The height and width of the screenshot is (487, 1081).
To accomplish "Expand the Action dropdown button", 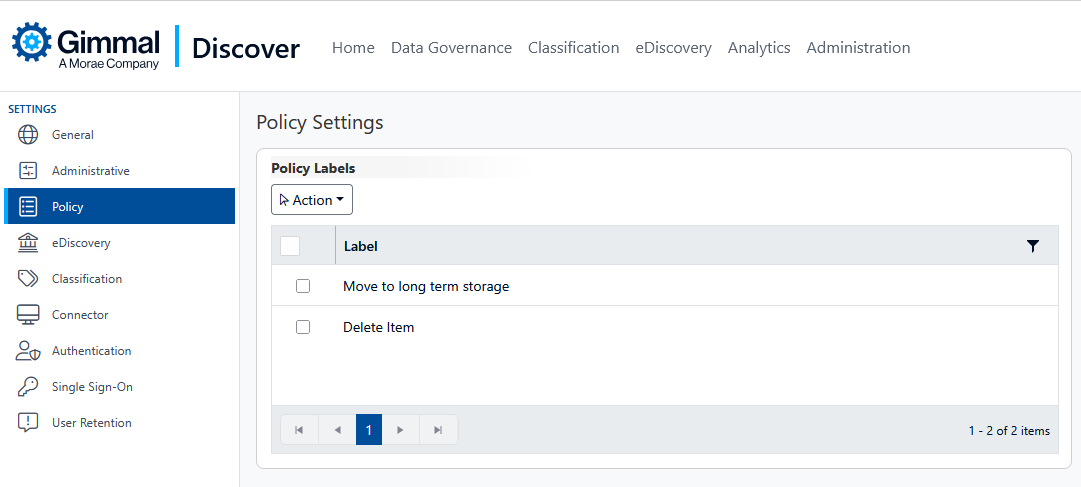I will pyautogui.click(x=312, y=200).
